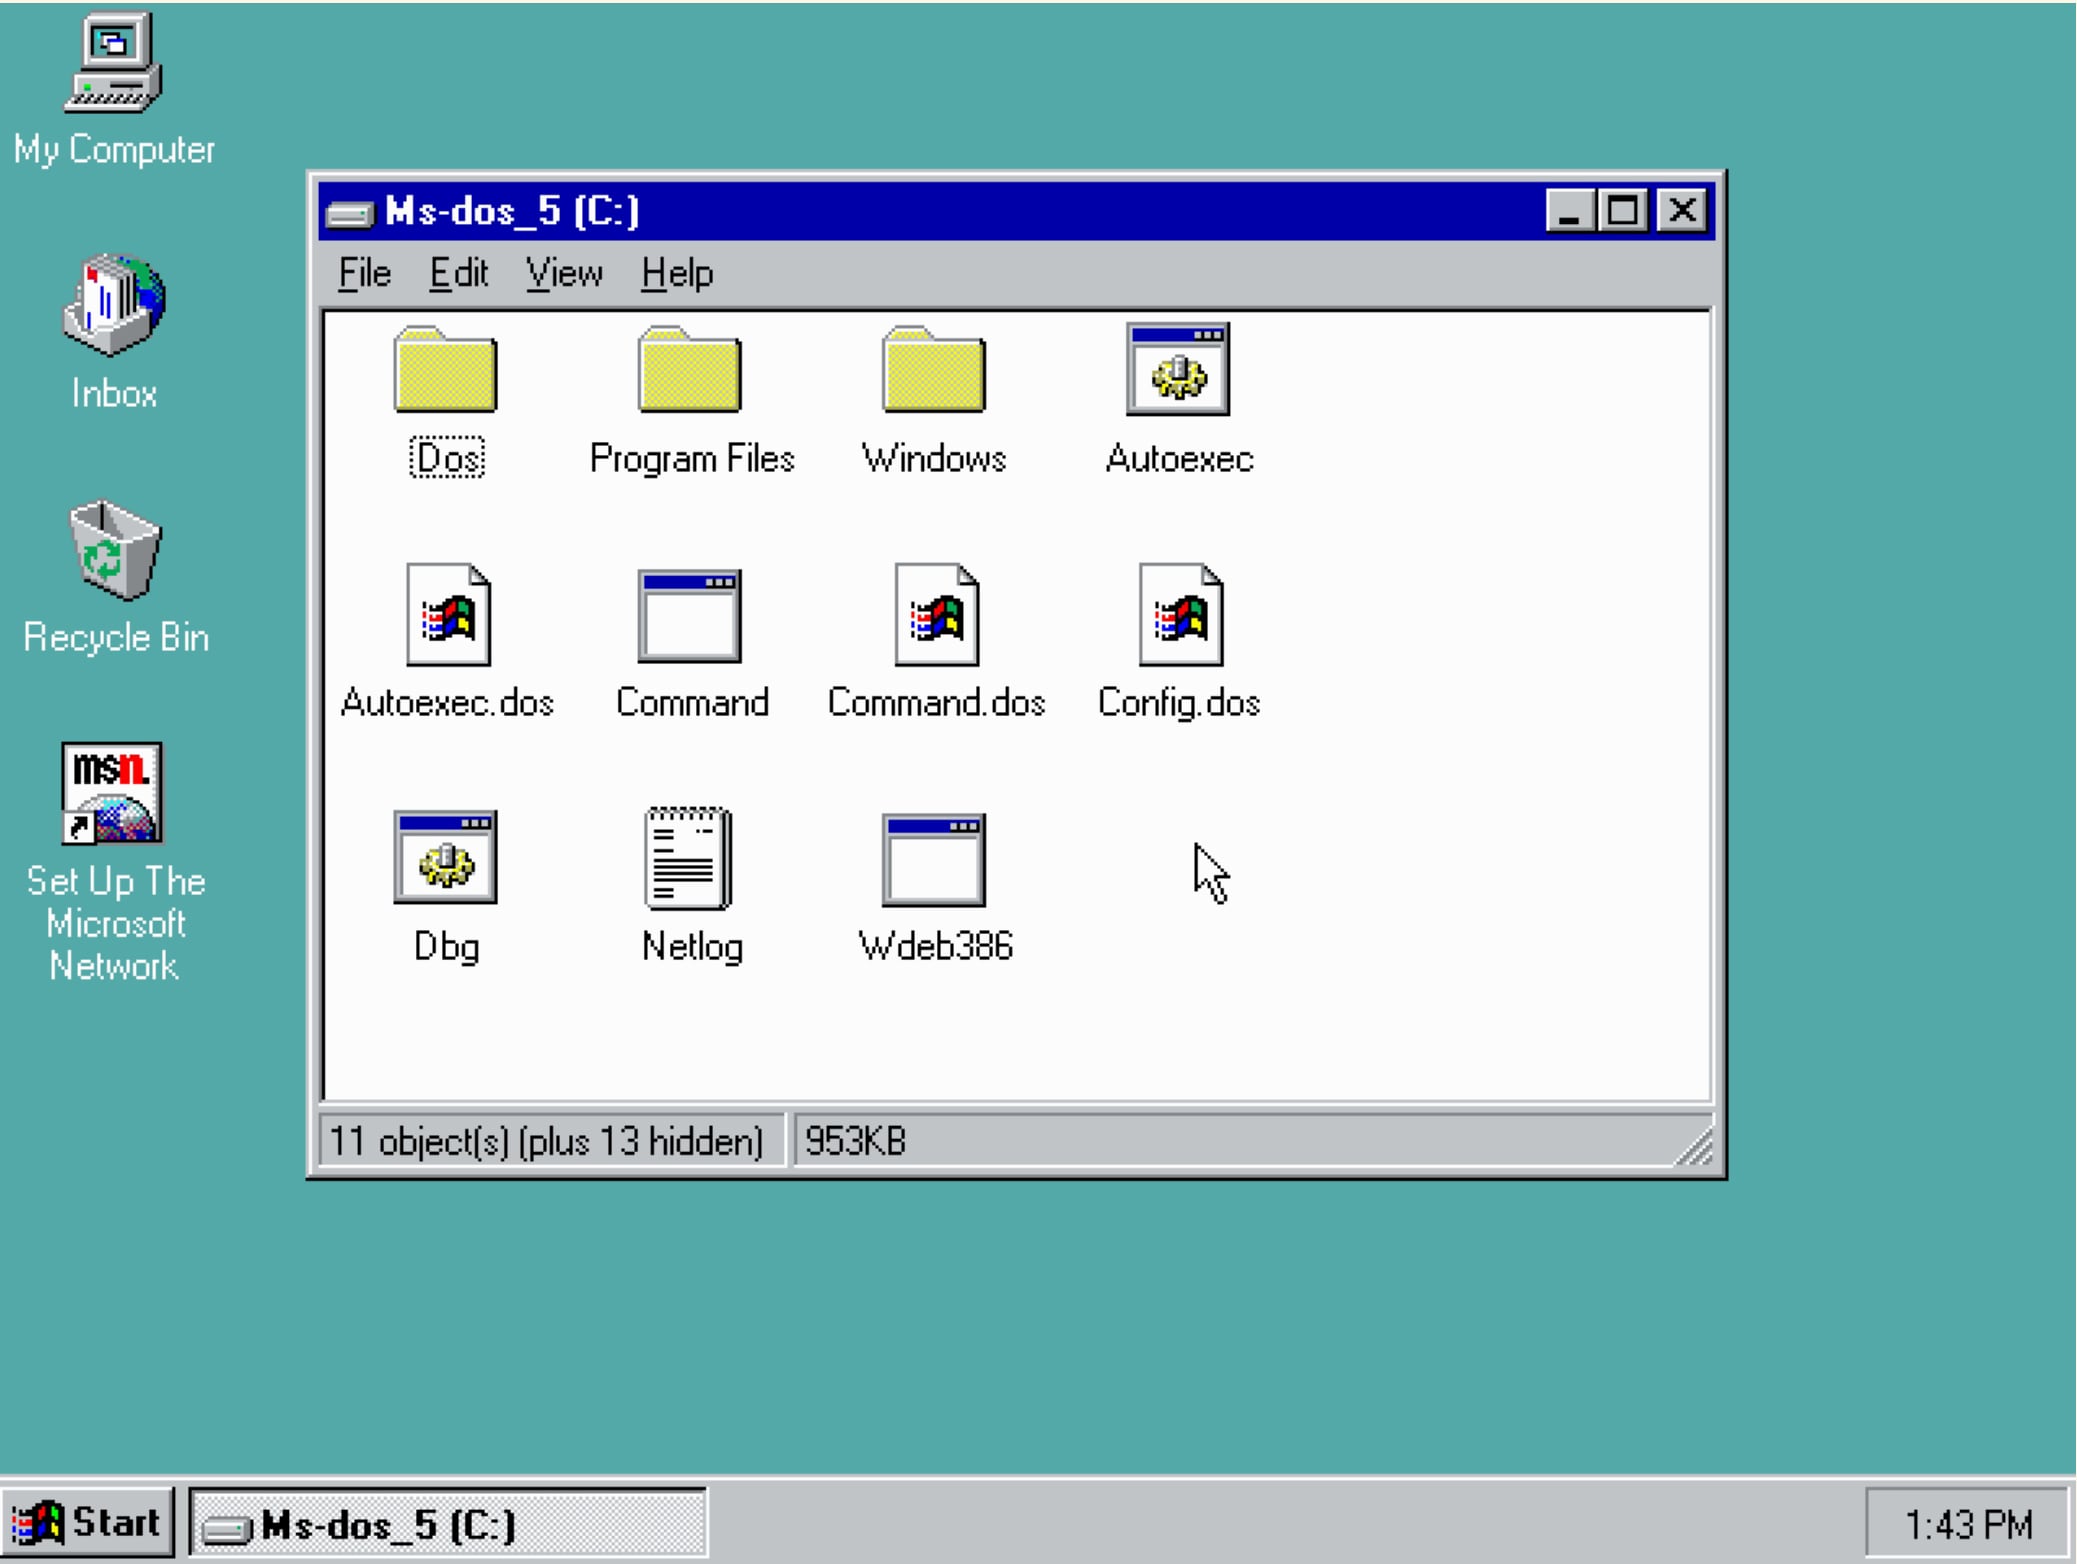This screenshot has width=2077, height=1564.
Task: Click the Windows folder icon
Action: (934, 372)
